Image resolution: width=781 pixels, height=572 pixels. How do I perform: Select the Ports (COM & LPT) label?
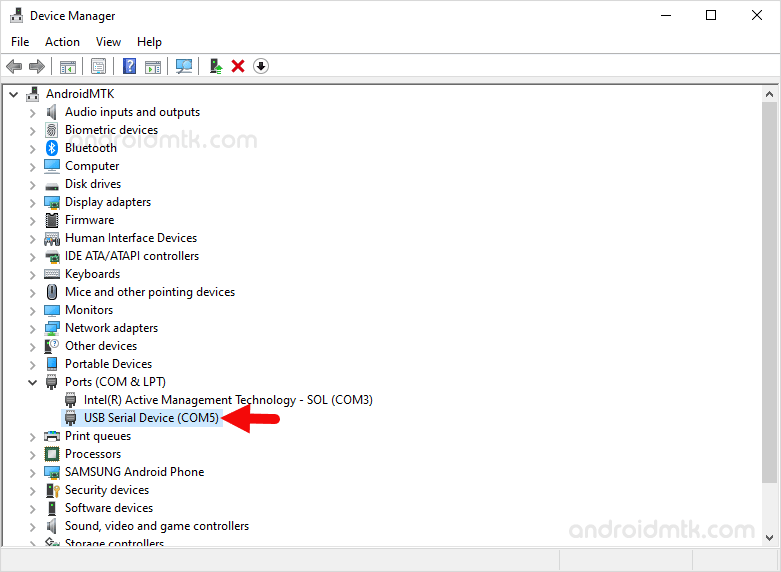tap(115, 382)
